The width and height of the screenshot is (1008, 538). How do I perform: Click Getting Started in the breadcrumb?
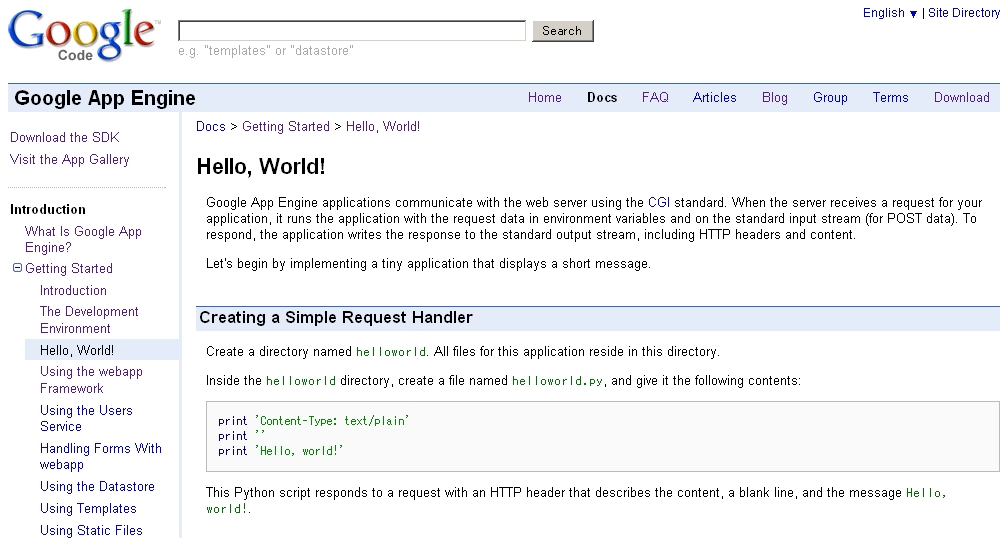[x=285, y=127]
